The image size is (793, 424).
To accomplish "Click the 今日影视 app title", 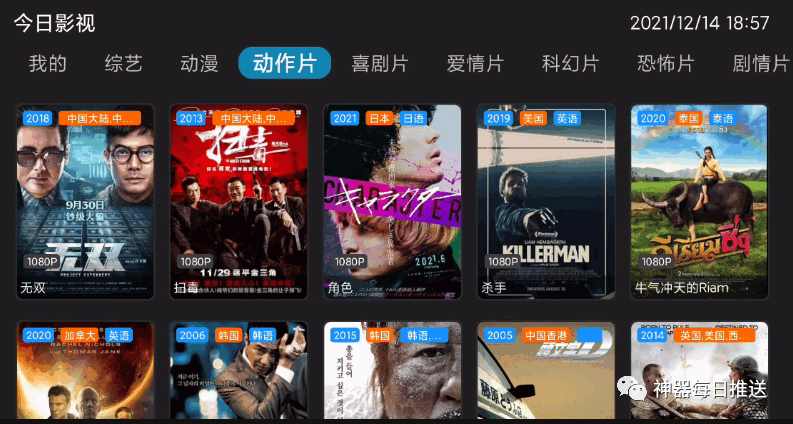I will tap(55, 23).
